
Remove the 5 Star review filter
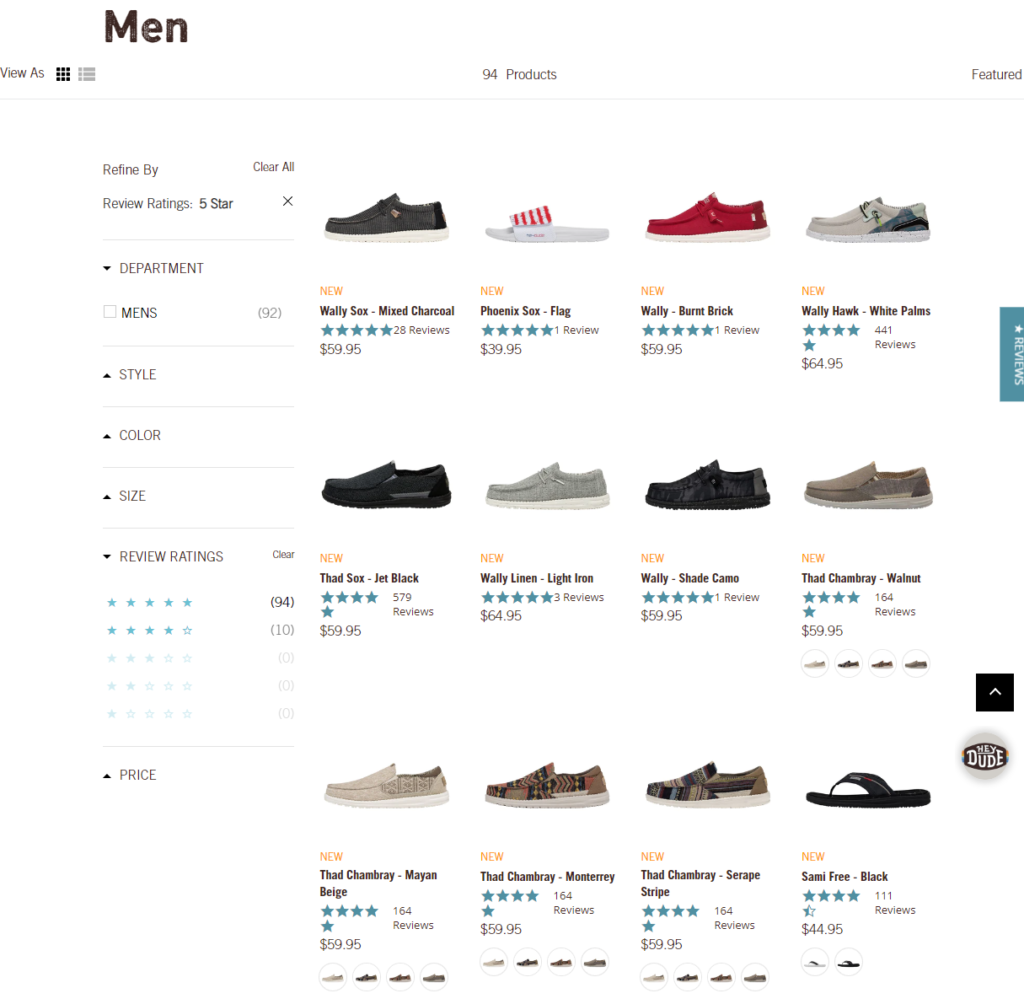click(x=287, y=200)
